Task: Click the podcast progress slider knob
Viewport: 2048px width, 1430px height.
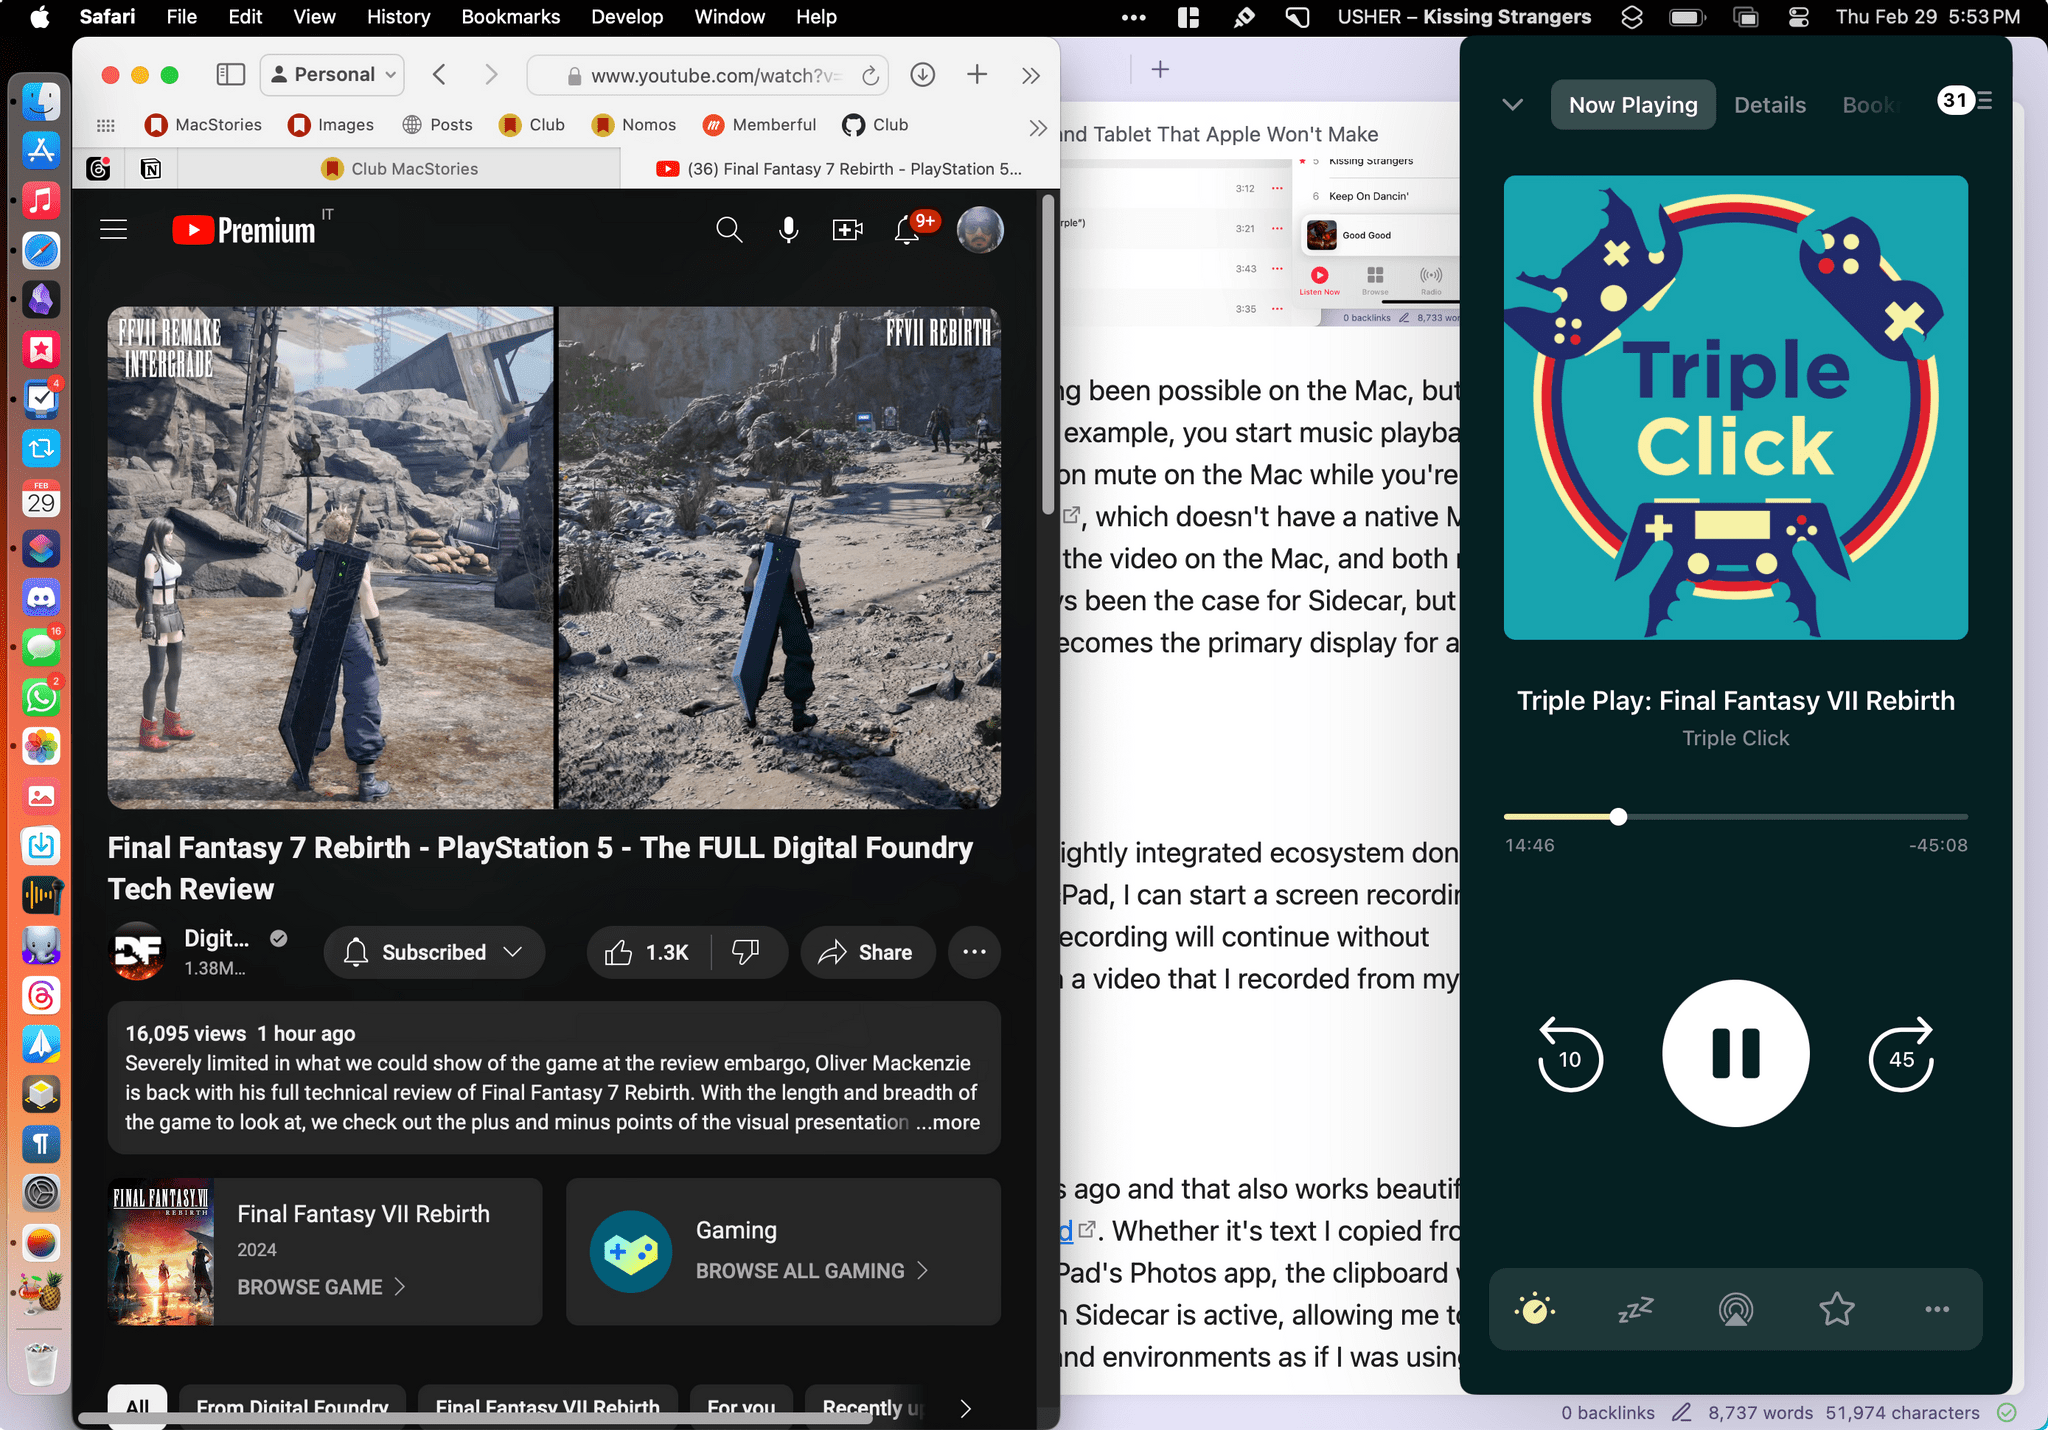Action: (x=1618, y=817)
